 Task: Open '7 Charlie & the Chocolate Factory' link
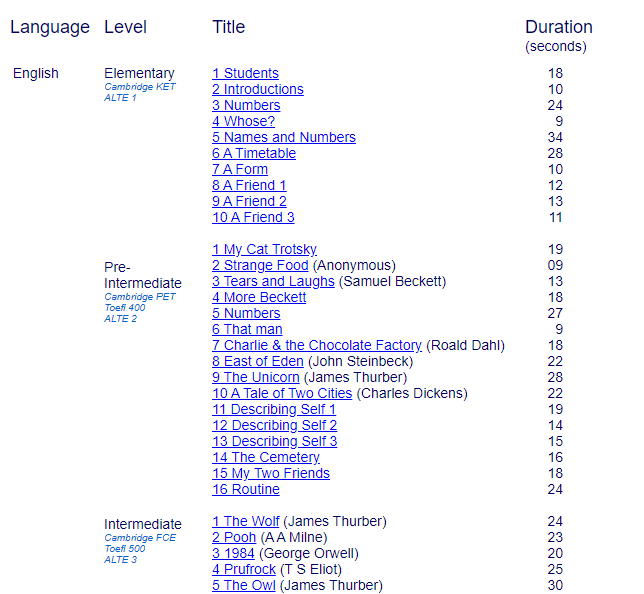317,345
